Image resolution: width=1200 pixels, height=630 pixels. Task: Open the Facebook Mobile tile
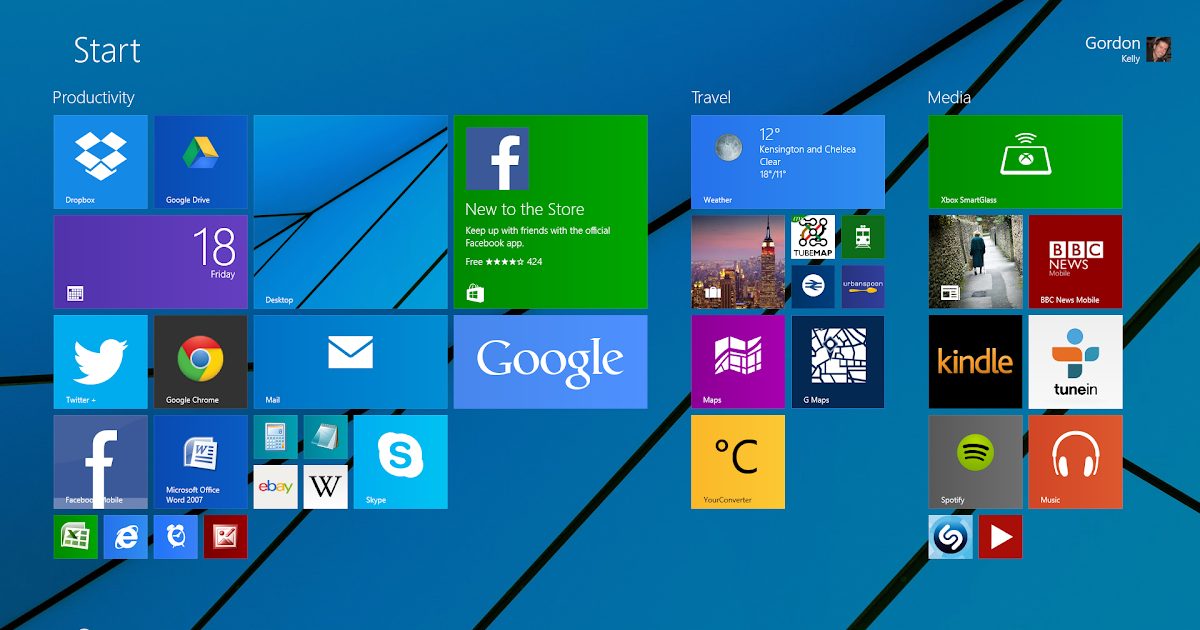(100, 462)
